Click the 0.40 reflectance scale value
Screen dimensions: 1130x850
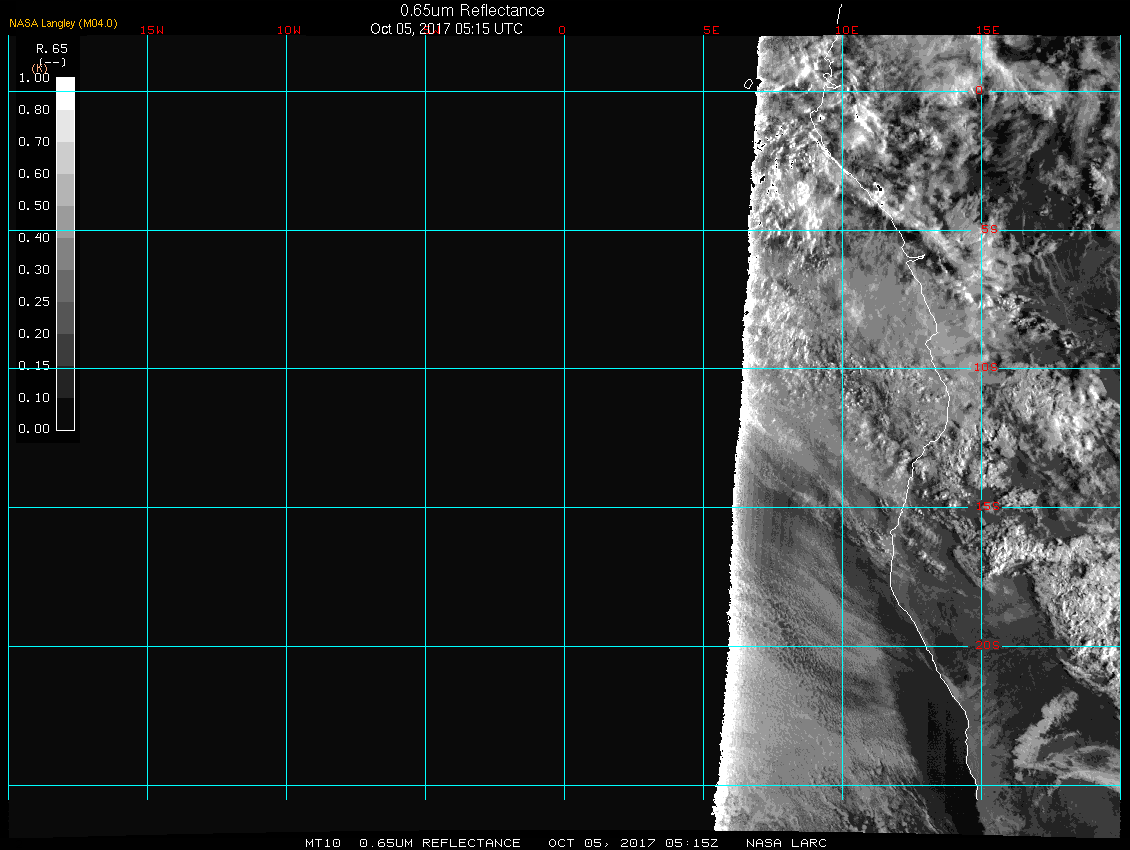point(34,238)
